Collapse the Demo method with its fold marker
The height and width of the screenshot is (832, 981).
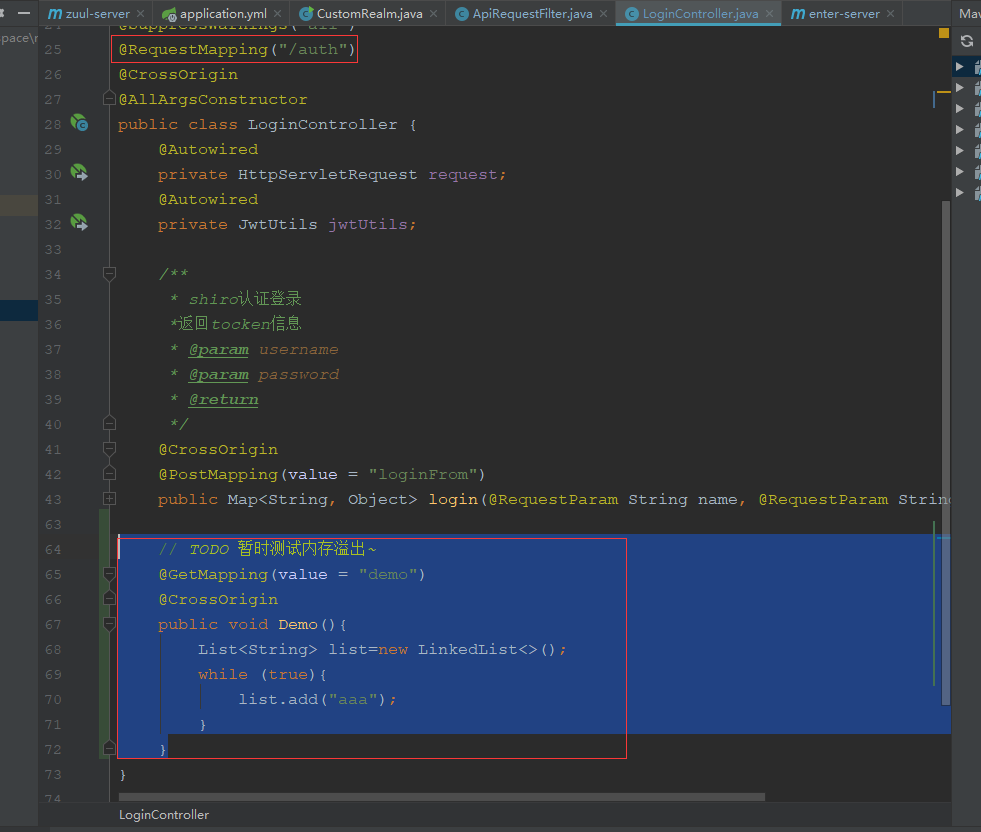click(x=108, y=624)
